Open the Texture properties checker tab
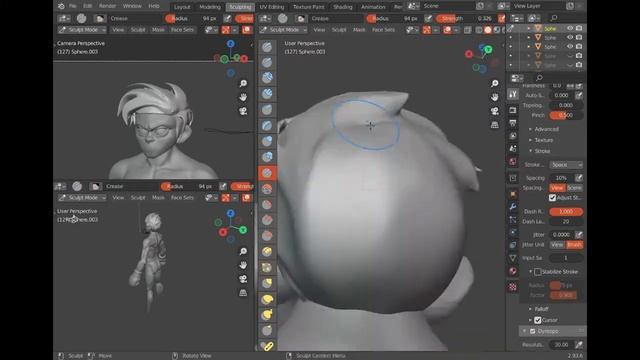 tap(513, 287)
